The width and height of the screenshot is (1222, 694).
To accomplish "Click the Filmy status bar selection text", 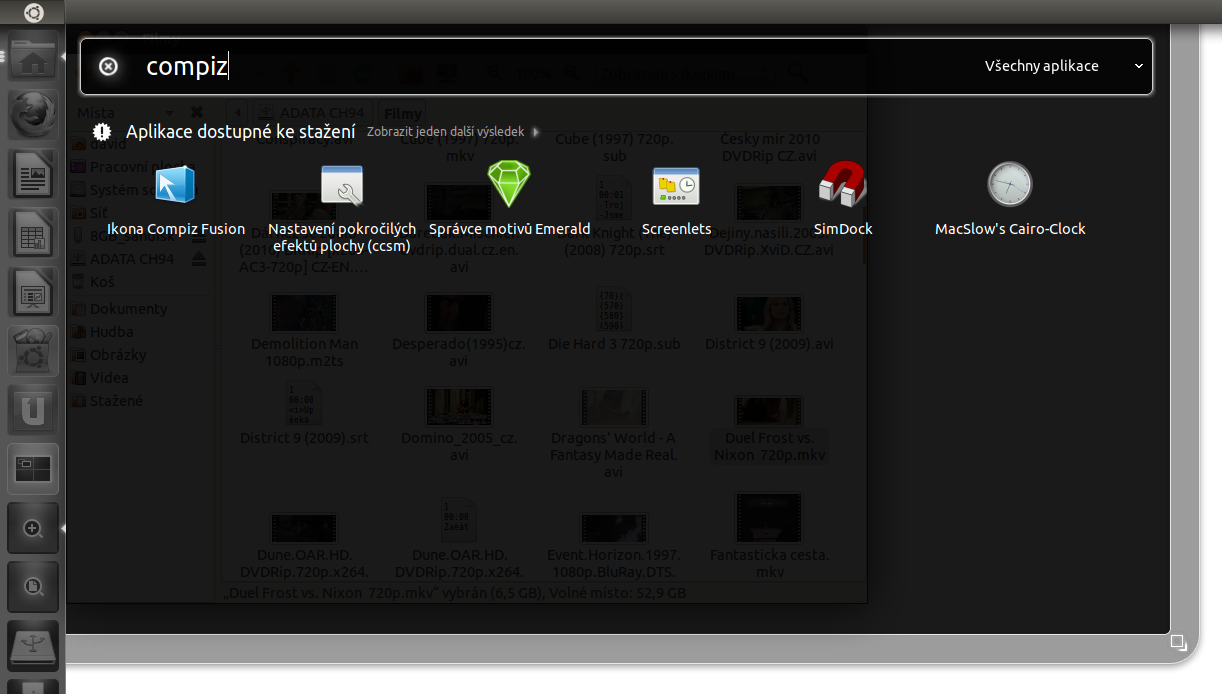I will (x=455, y=593).
